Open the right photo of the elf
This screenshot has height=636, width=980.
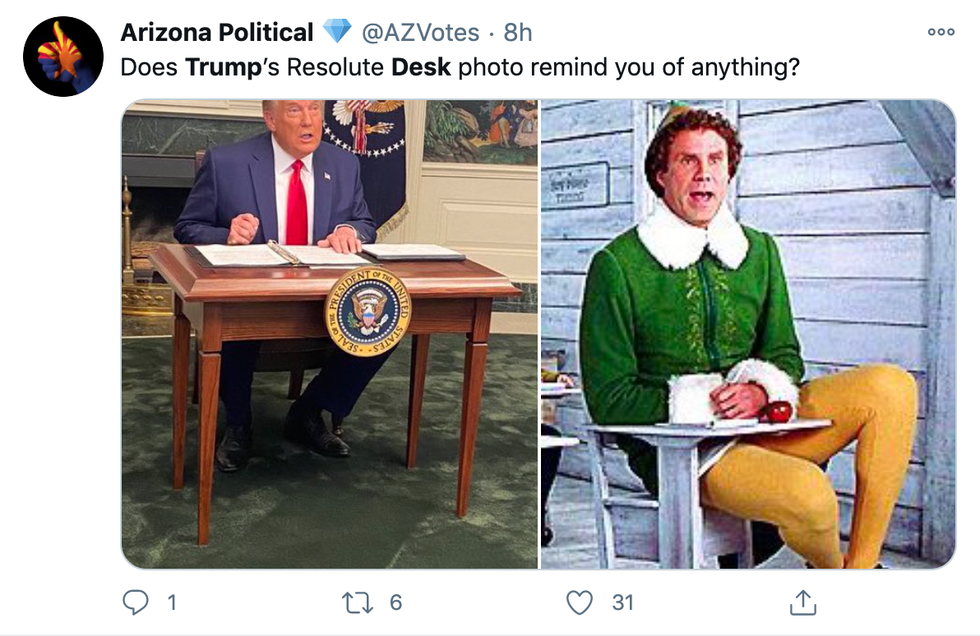click(748, 334)
